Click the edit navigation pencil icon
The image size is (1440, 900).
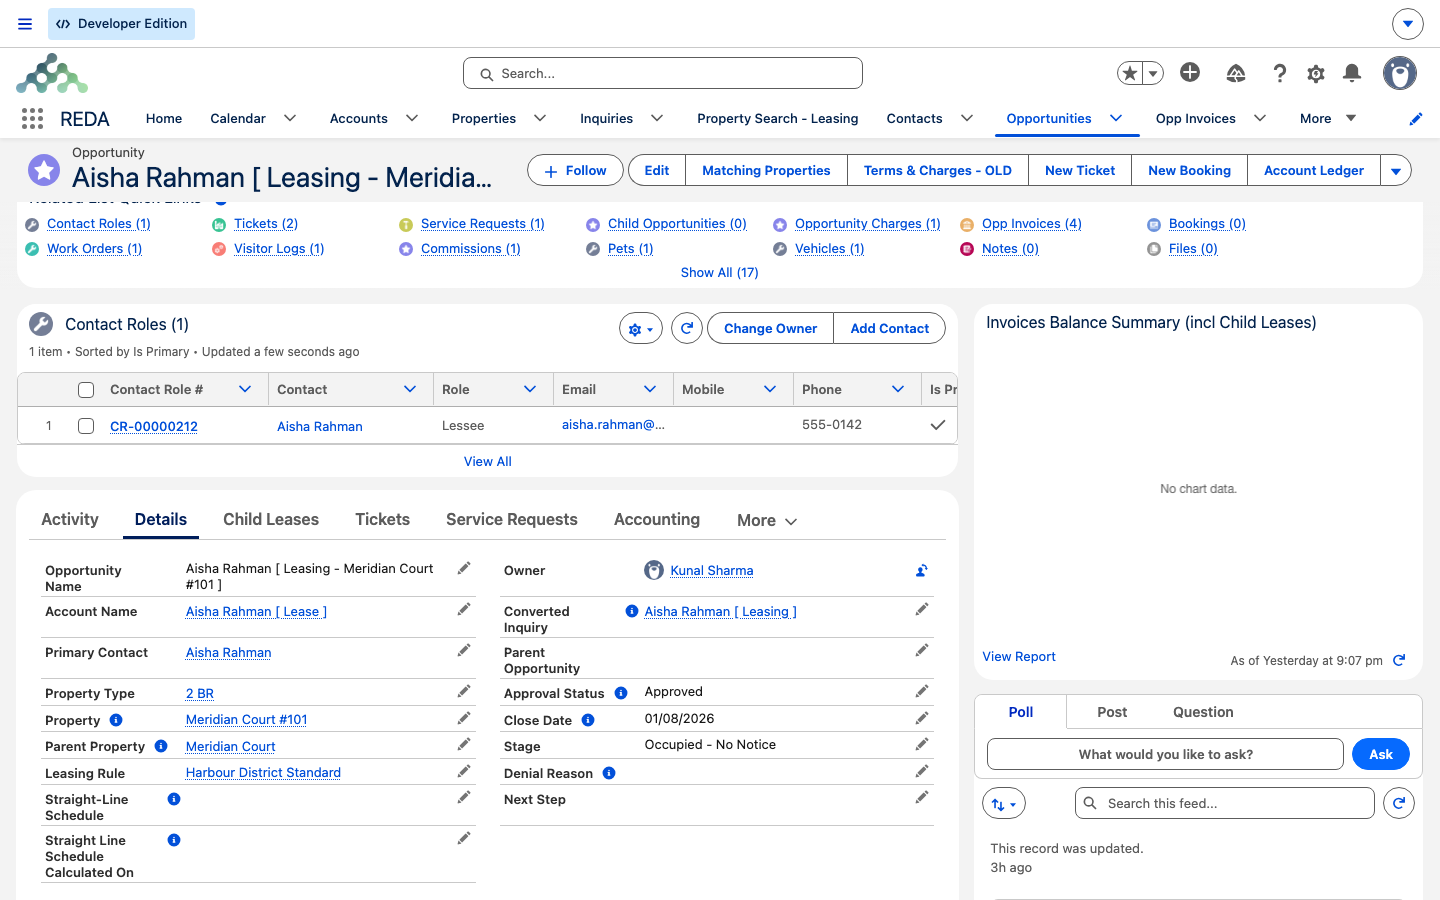tap(1416, 119)
